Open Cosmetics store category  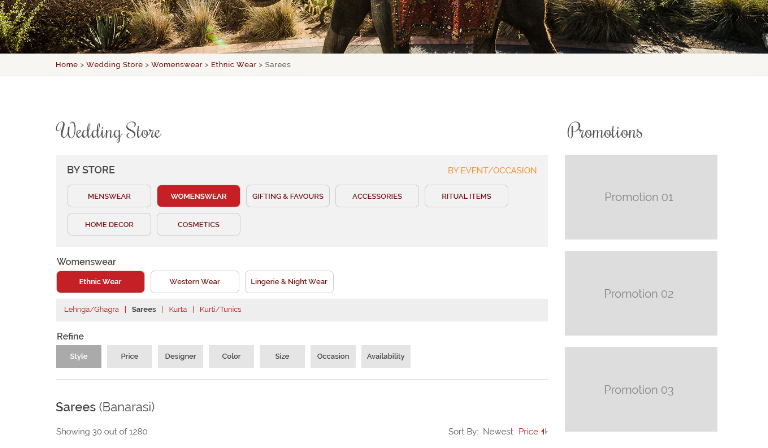198,224
